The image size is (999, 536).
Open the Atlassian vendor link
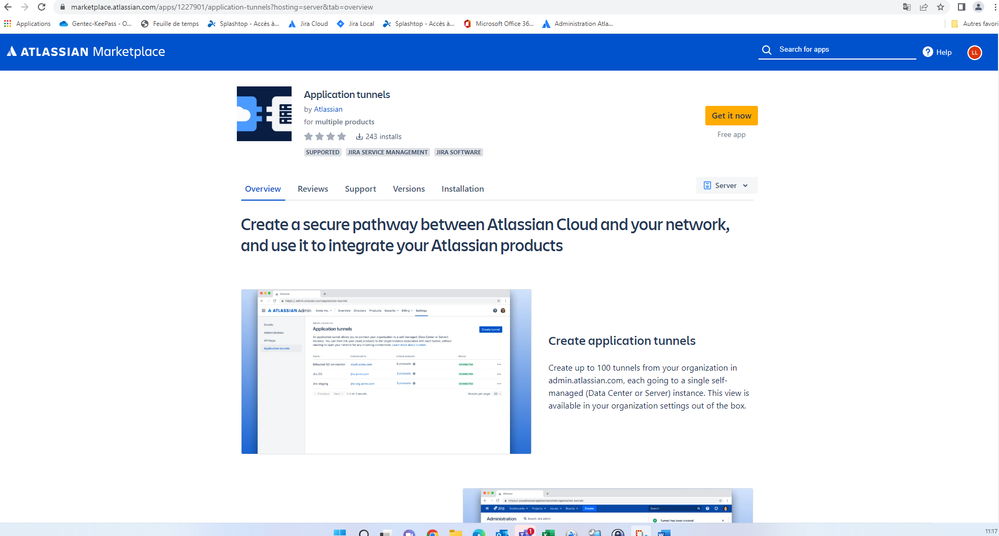(328, 109)
